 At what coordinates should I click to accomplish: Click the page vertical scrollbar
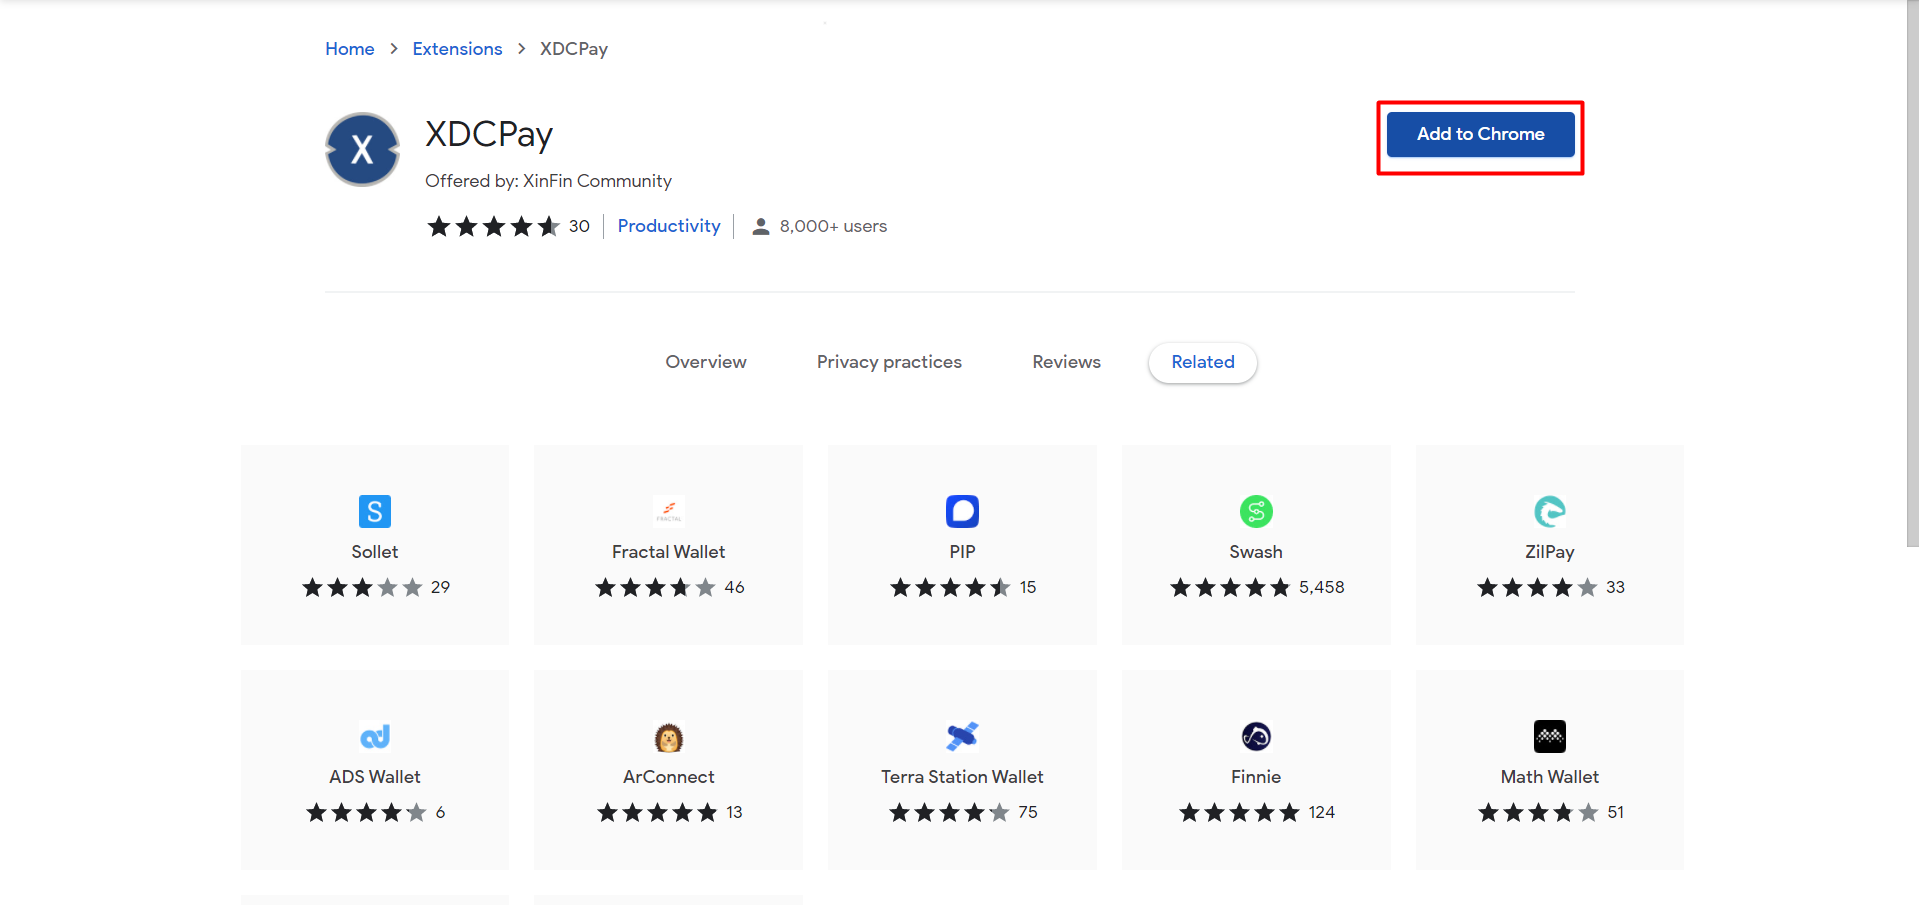1912,274
